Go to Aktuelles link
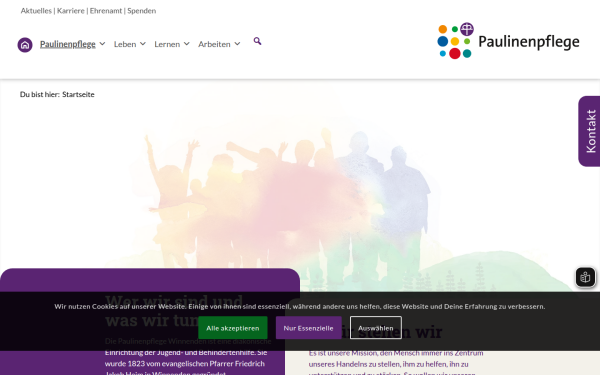This screenshot has height=375, width=600. click(x=36, y=11)
